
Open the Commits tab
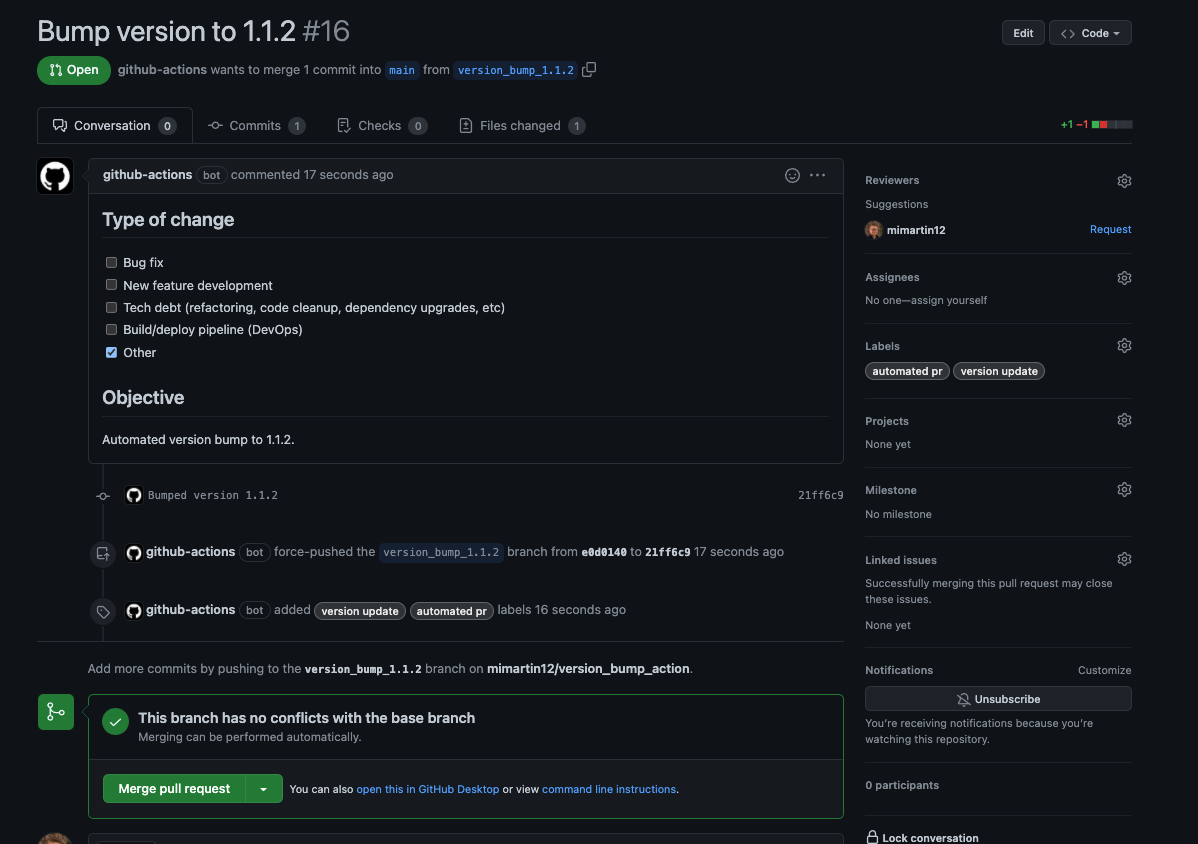(257, 126)
